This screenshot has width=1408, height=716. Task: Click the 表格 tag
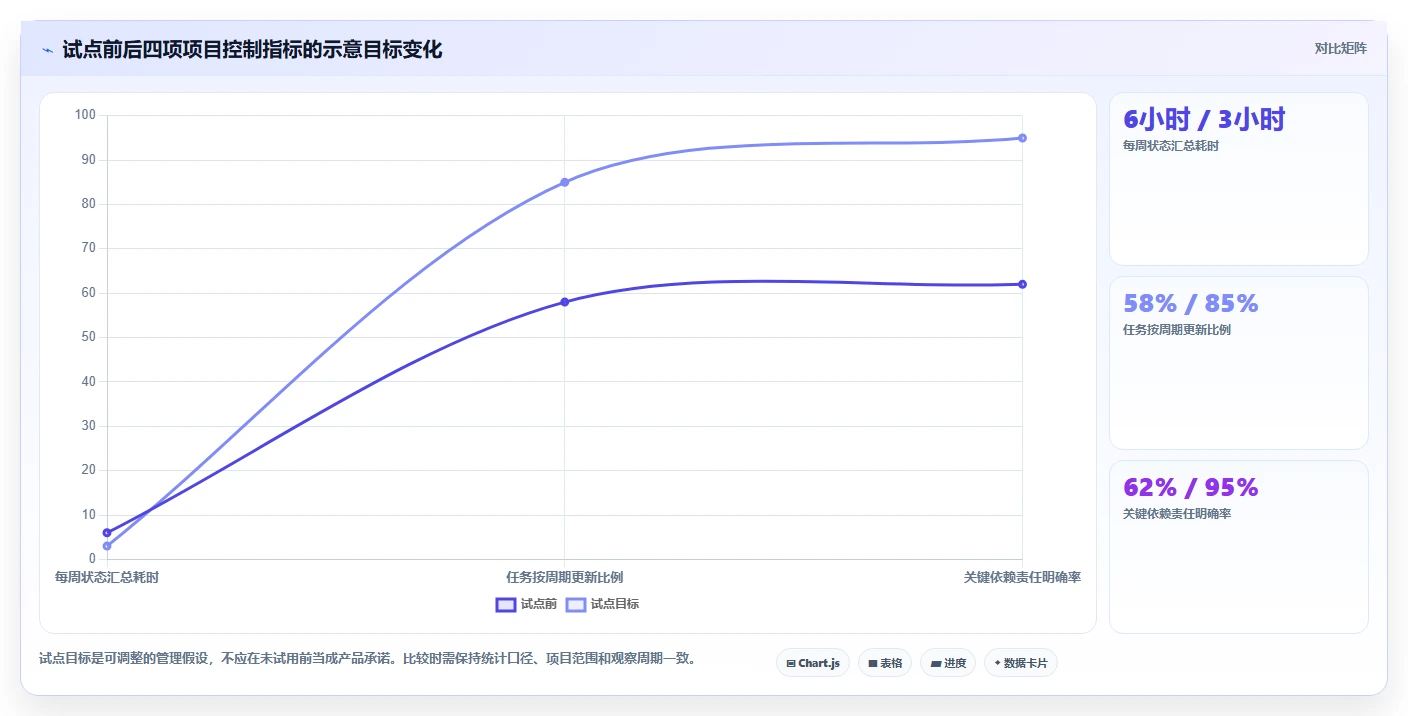tap(885, 663)
